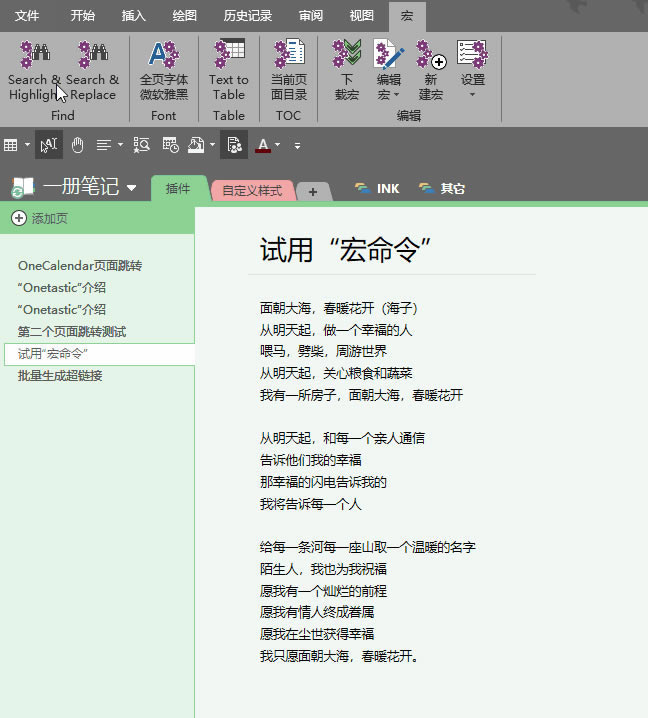Screen dimensions: 648x718
Task: Click the line 陌生人，我也为我祝福
Action: [x=323, y=569]
